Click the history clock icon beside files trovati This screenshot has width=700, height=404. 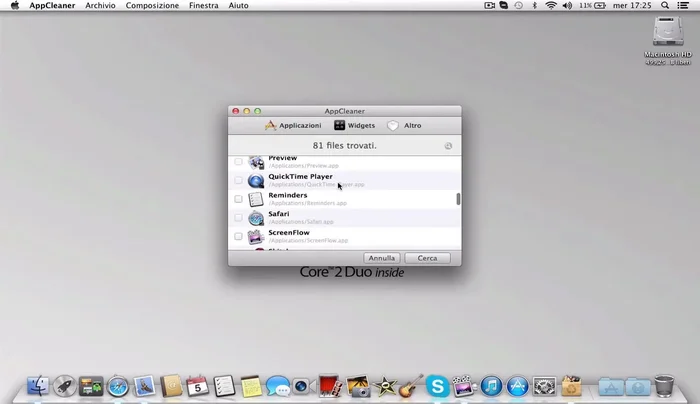[x=448, y=146]
